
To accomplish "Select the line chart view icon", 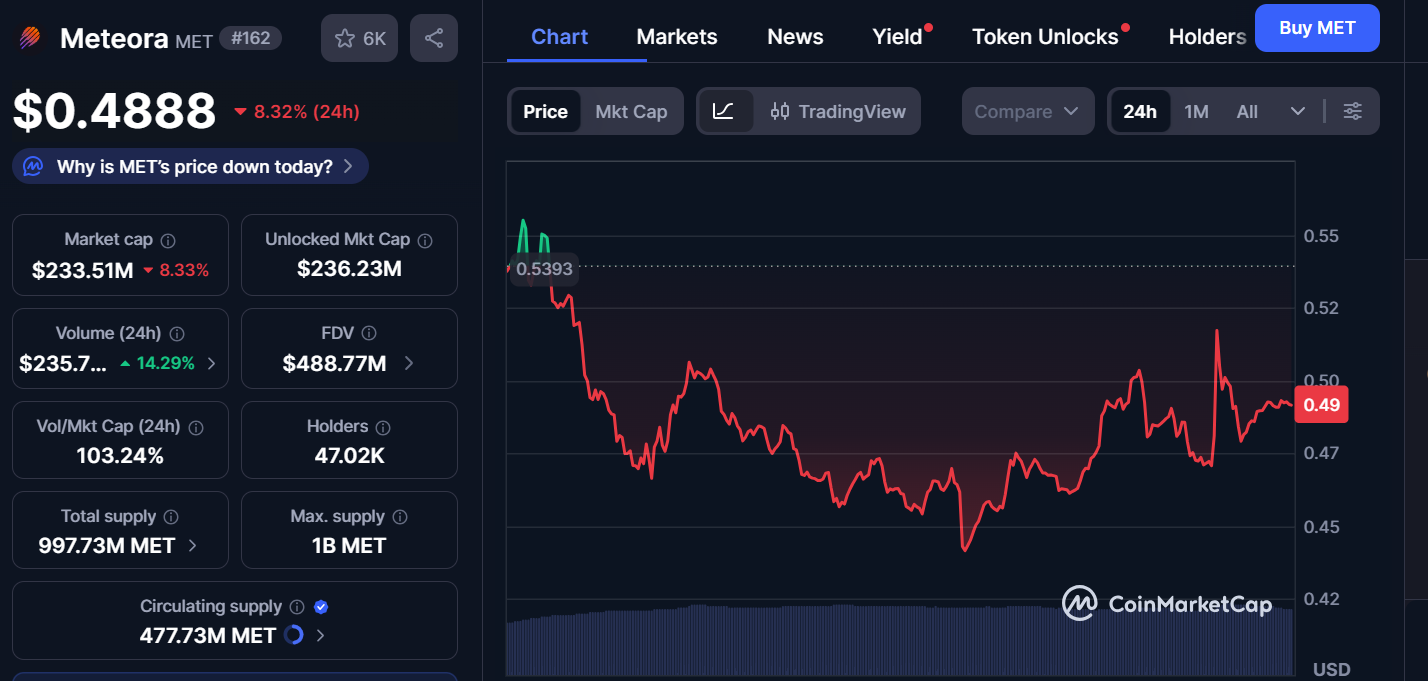I will coord(724,111).
